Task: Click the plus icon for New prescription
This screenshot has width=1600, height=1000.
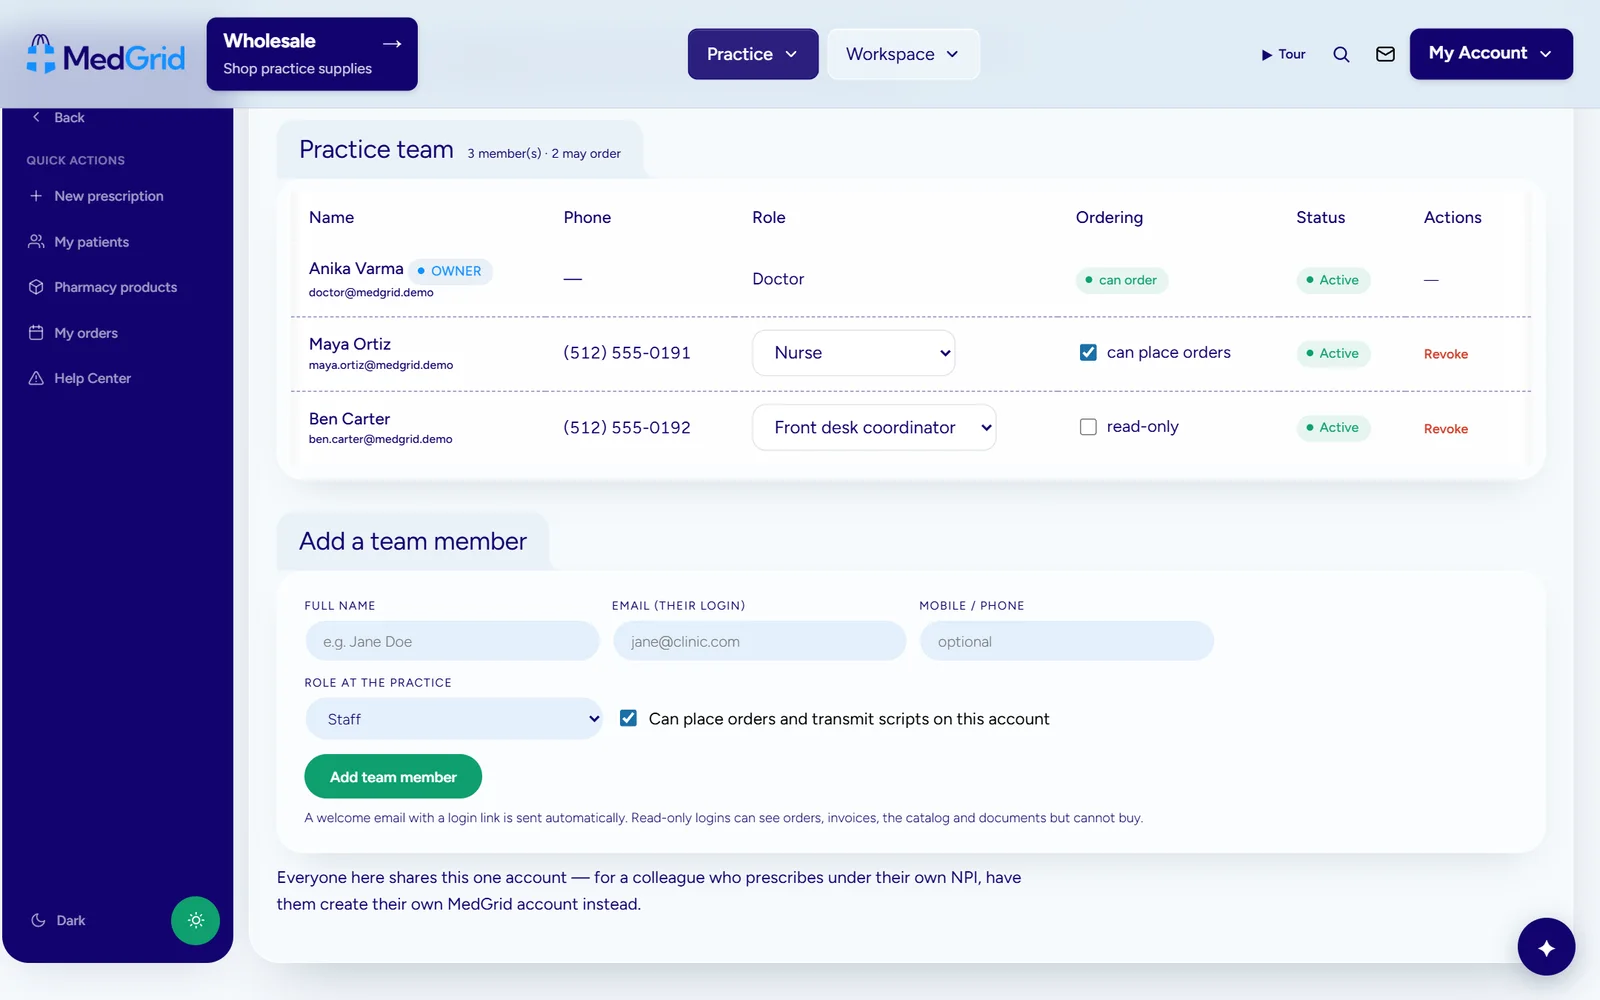Action: 36,196
